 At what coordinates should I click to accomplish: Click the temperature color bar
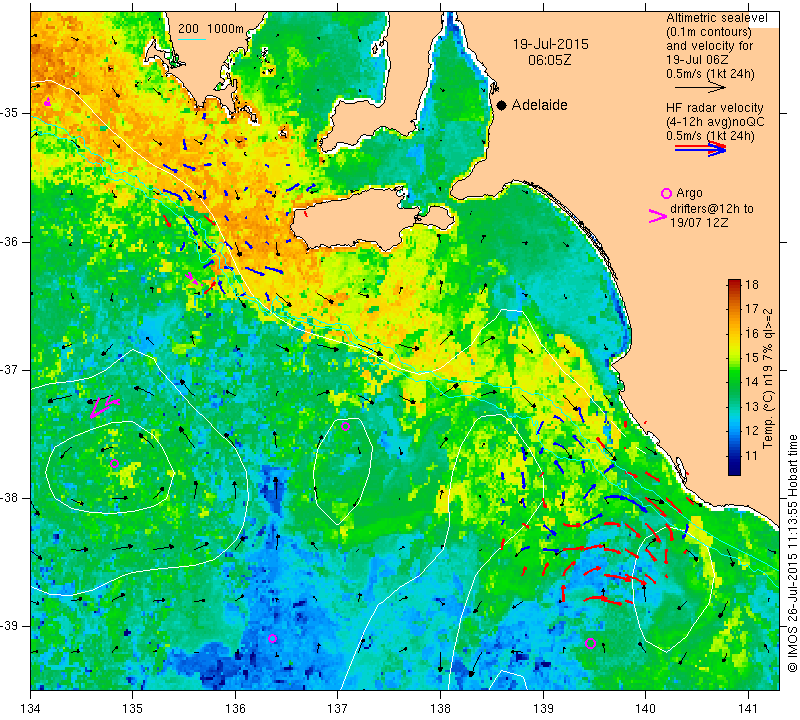coord(734,377)
